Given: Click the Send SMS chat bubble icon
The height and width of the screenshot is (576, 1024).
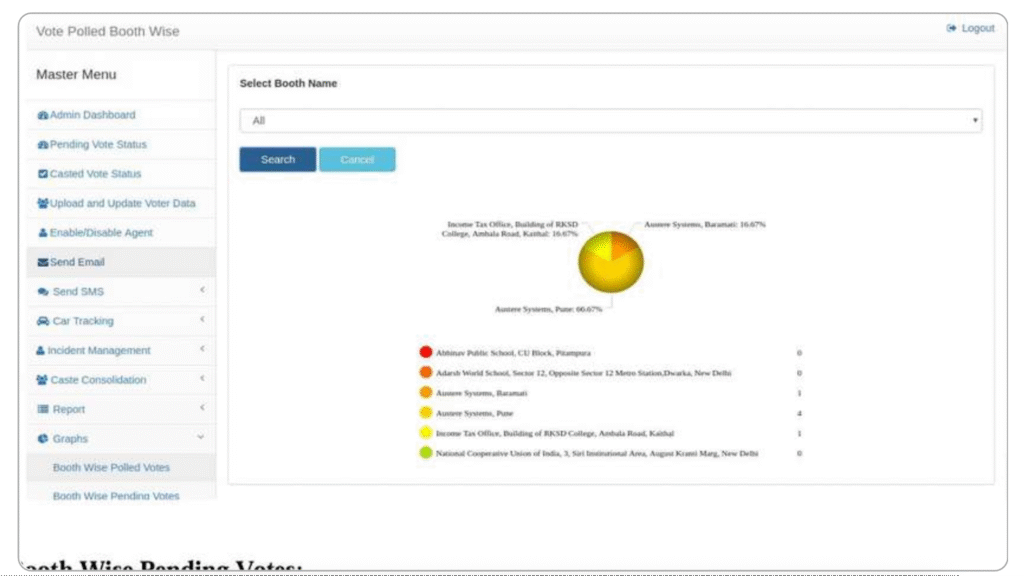Looking at the screenshot, I should tap(43, 292).
